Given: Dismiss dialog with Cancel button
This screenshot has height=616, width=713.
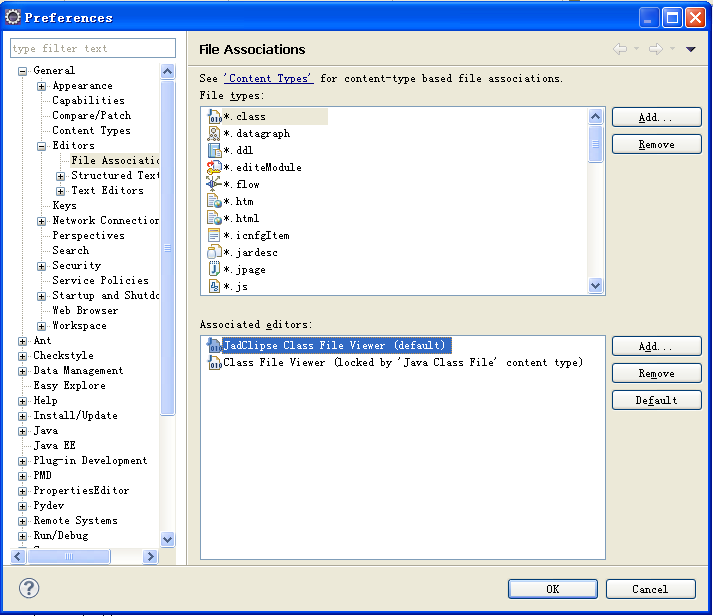Looking at the screenshot, I should click(650, 589).
